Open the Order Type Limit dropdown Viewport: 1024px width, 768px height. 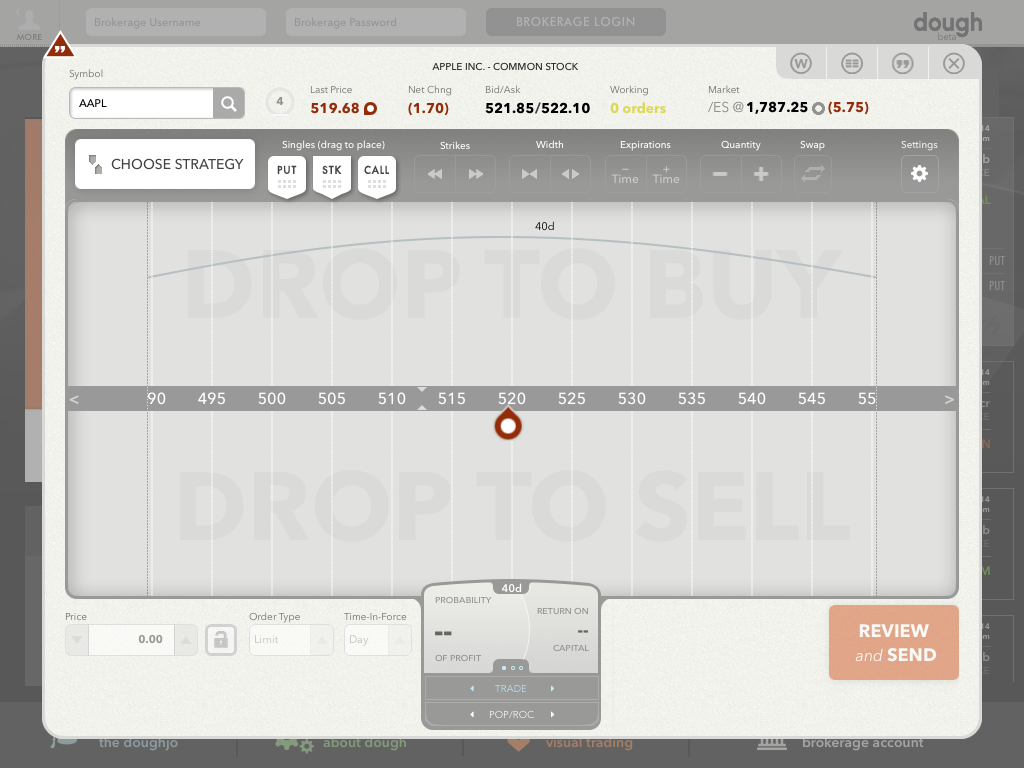(291, 639)
